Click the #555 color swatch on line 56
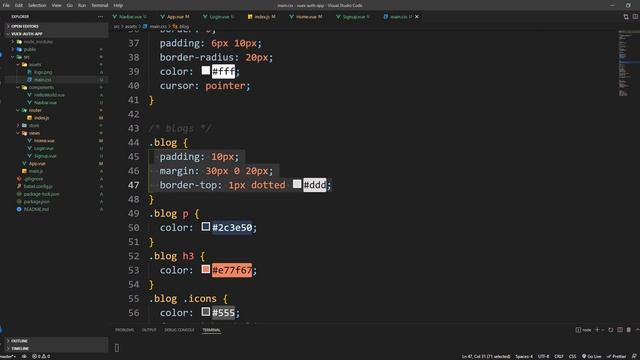Viewport: 640px width, 360px height. (x=206, y=312)
